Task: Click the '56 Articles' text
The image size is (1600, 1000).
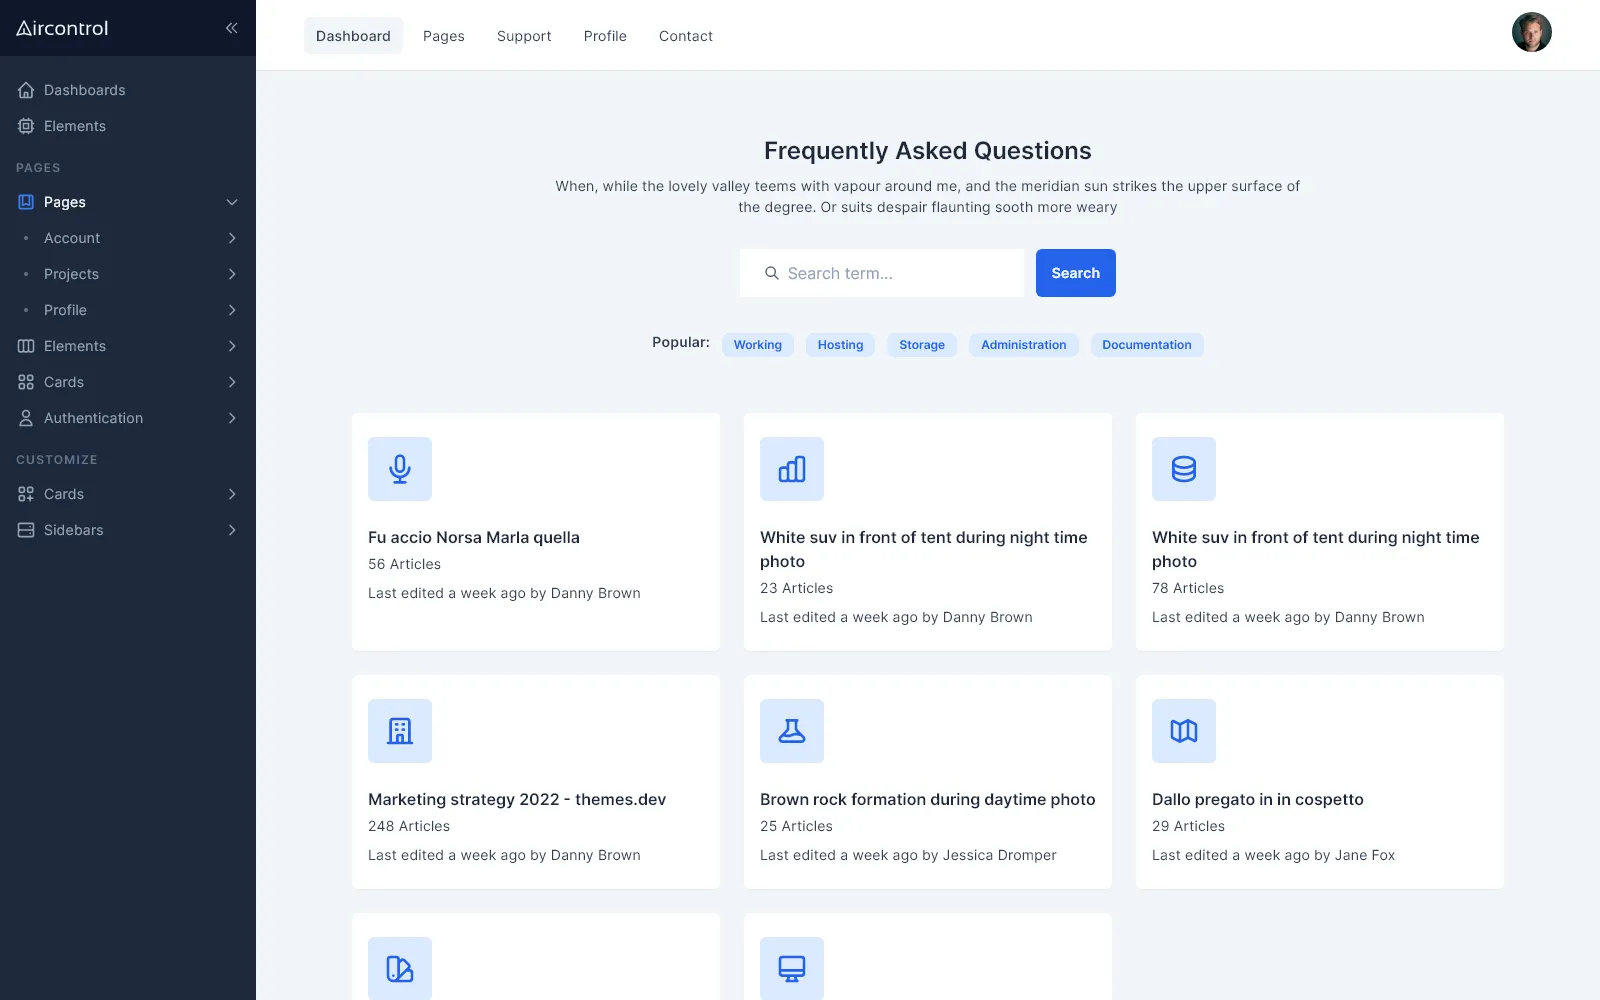Action: tap(404, 564)
